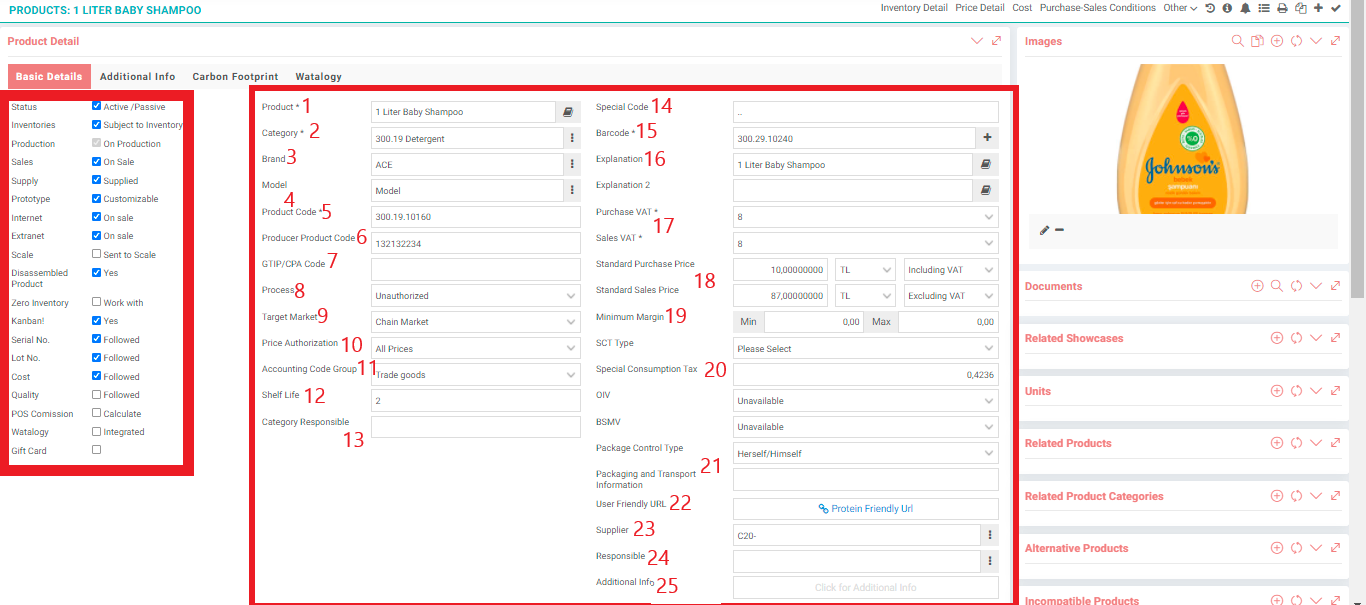Add a document in Documents panel
The width and height of the screenshot is (1366, 605).
(1257, 286)
